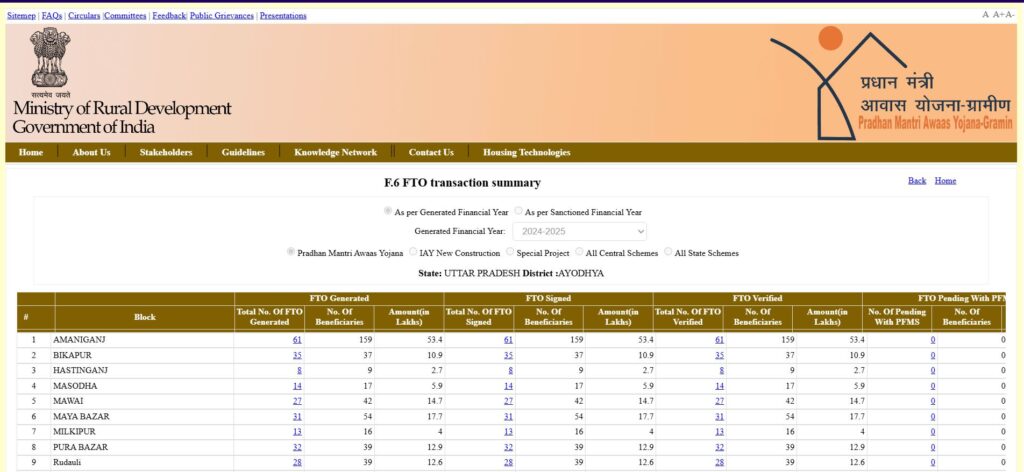1024x472 pixels.
Task: Click the MILKIPUR block name
Action: point(74,432)
